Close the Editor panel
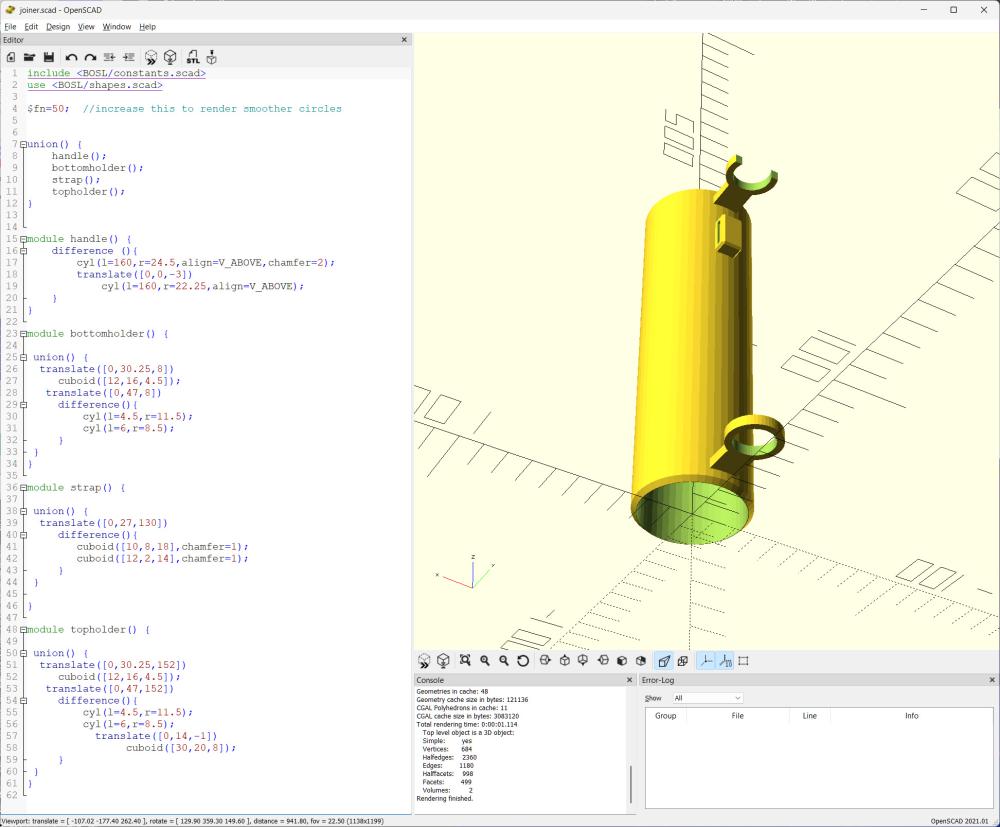This screenshot has height=827, width=1000. 404,40
